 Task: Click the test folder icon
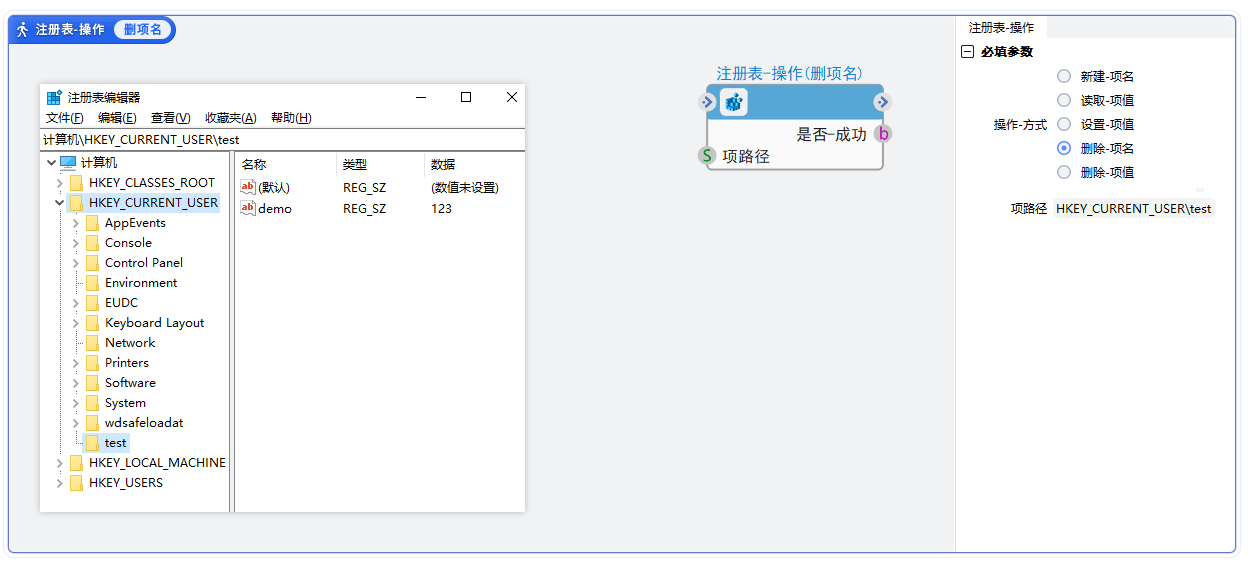pos(92,442)
